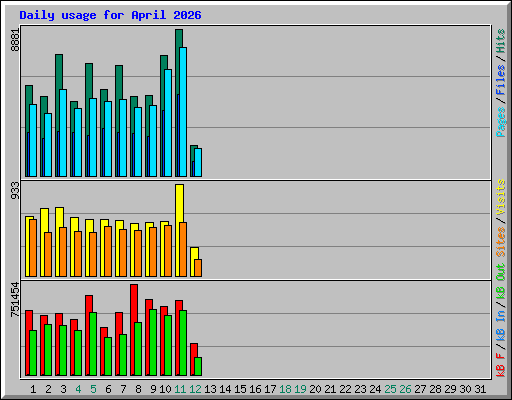
Task: Click day 30 on the axis
Action: point(465,389)
